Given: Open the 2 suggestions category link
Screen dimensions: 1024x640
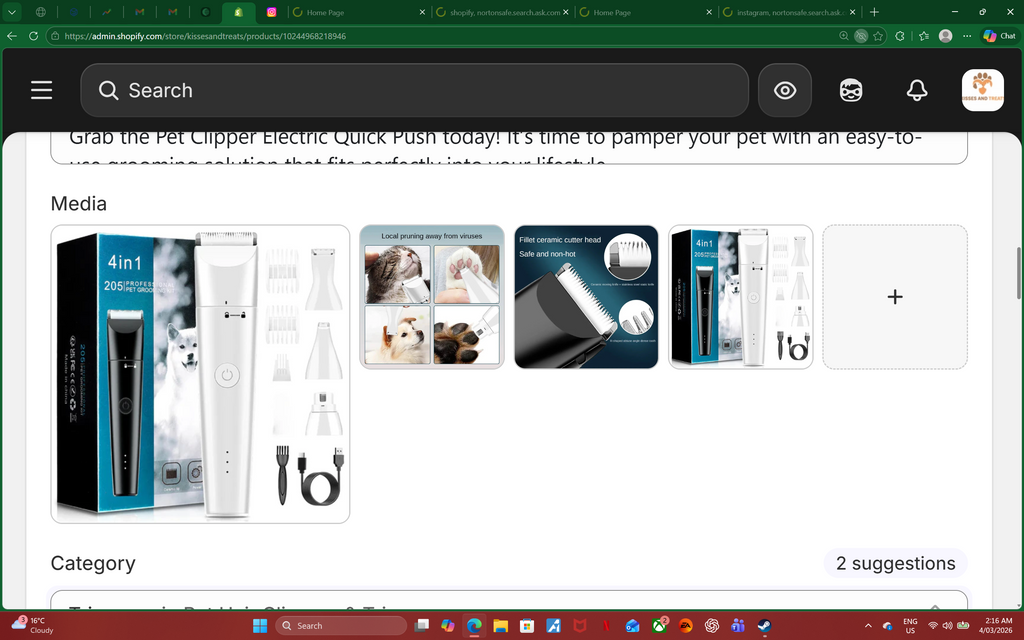Looking at the screenshot, I should click(x=895, y=563).
